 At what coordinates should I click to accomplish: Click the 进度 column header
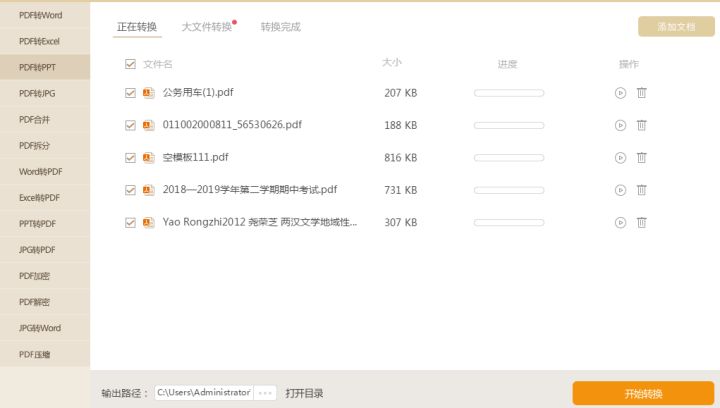pos(507,64)
